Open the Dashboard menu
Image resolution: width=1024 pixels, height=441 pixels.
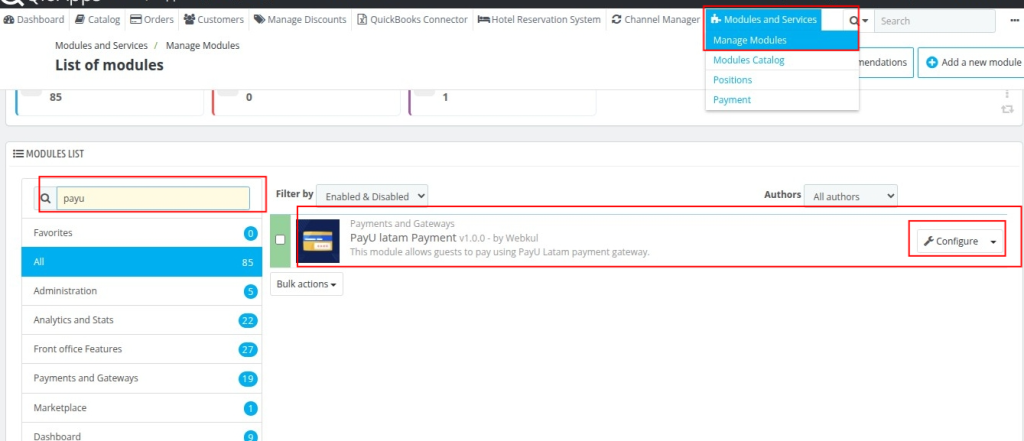click(x=34, y=20)
